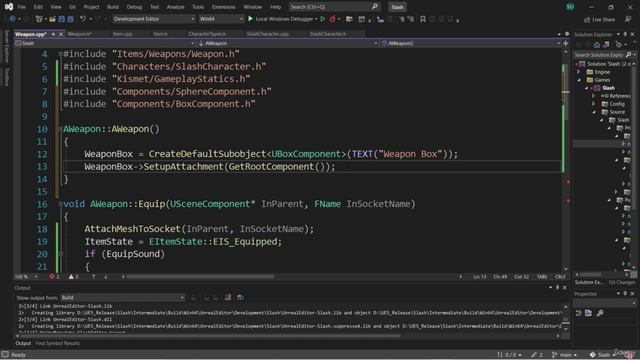
Task: Click the main branch indicator in status bar
Action: coord(564,355)
